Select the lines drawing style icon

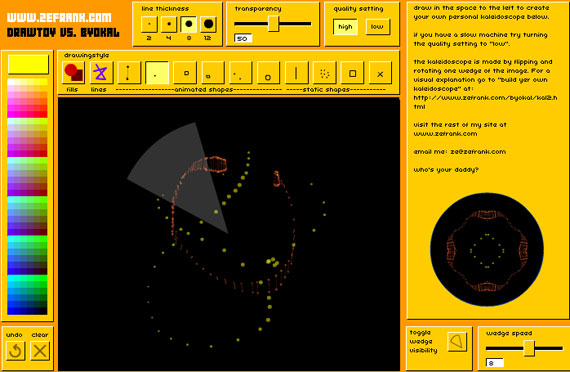(101, 73)
